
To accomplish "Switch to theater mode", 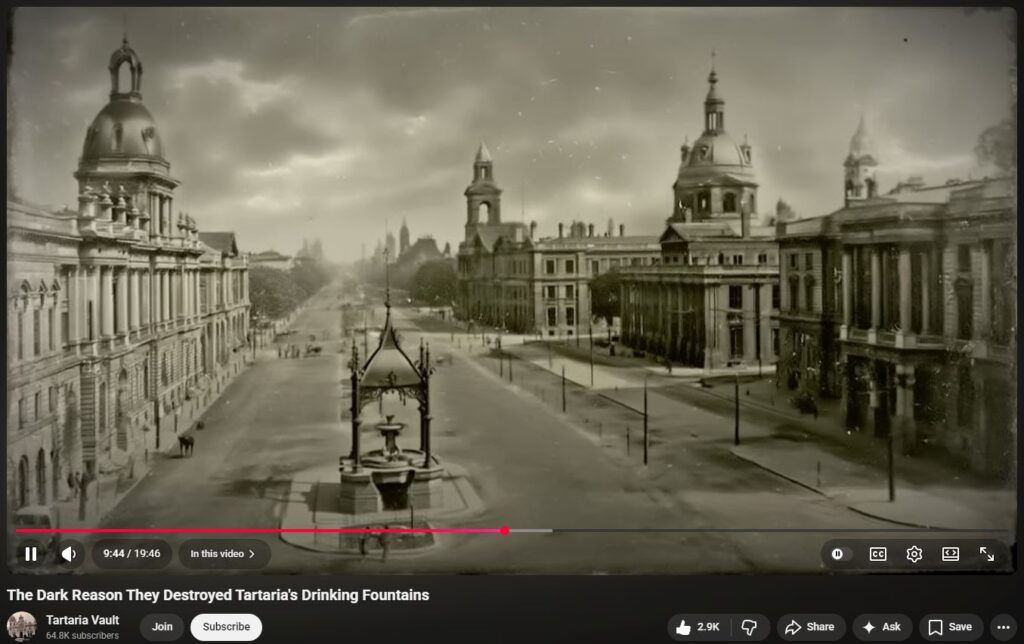I will [950, 554].
